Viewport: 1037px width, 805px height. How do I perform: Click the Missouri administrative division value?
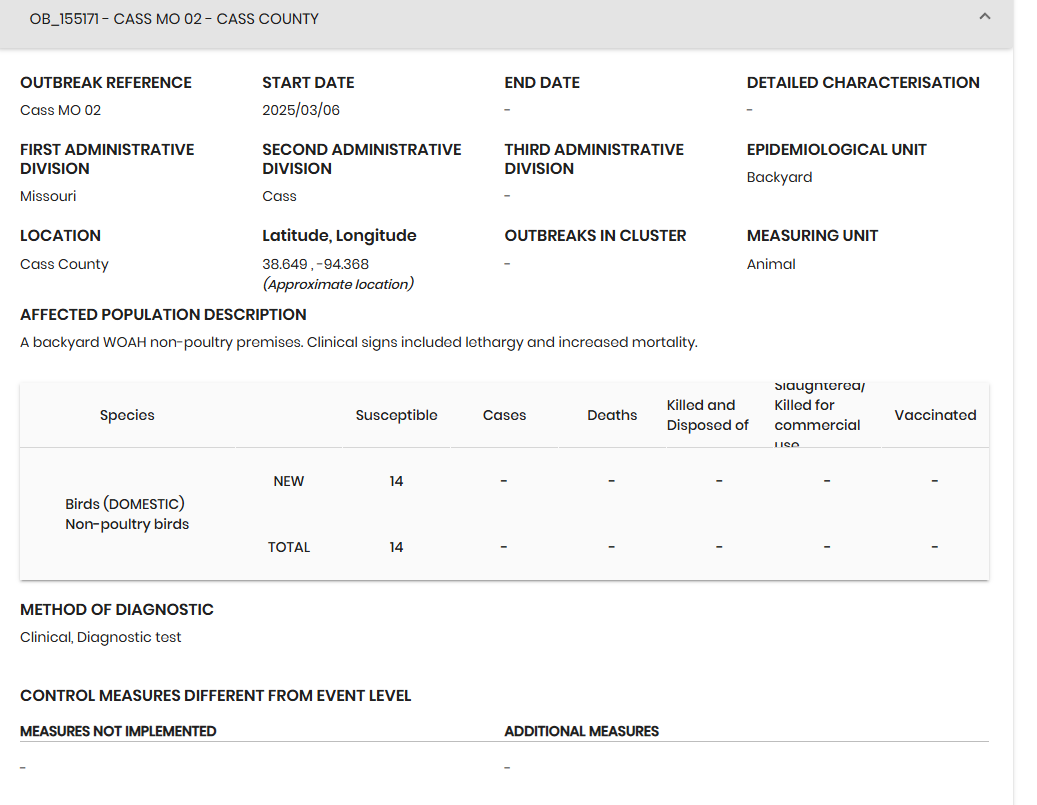point(48,196)
